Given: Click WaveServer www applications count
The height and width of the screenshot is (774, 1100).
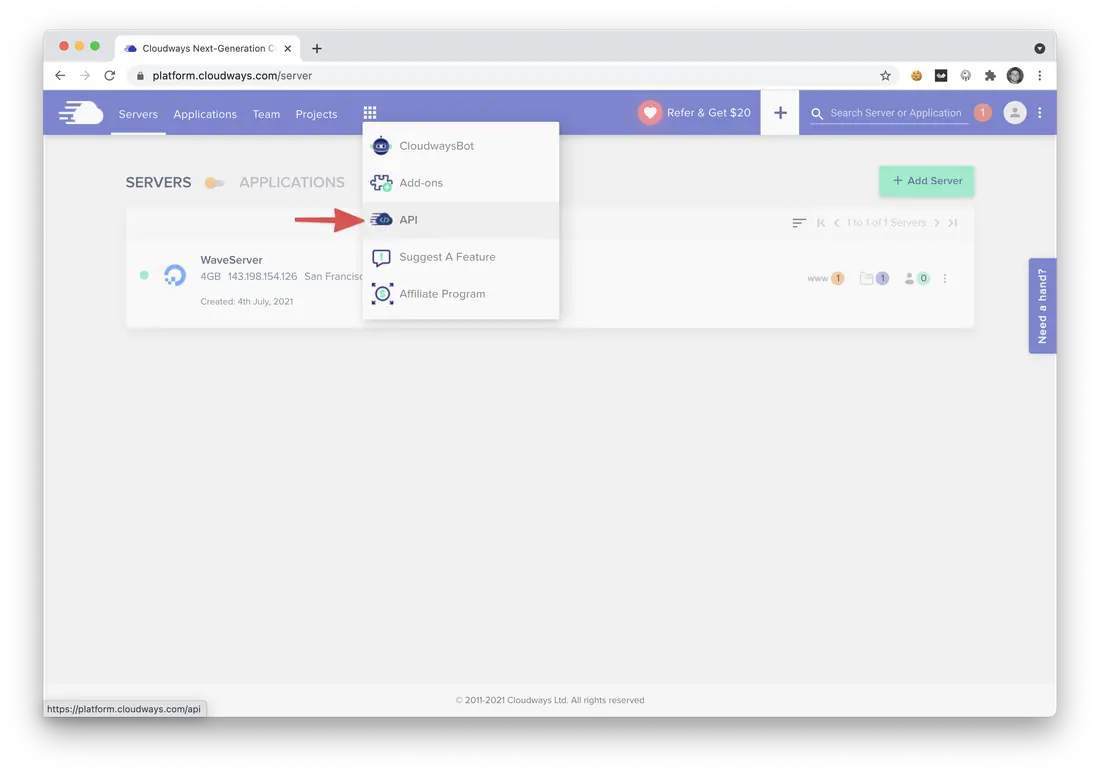Looking at the screenshot, I should pyautogui.click(x=826, y=279).
